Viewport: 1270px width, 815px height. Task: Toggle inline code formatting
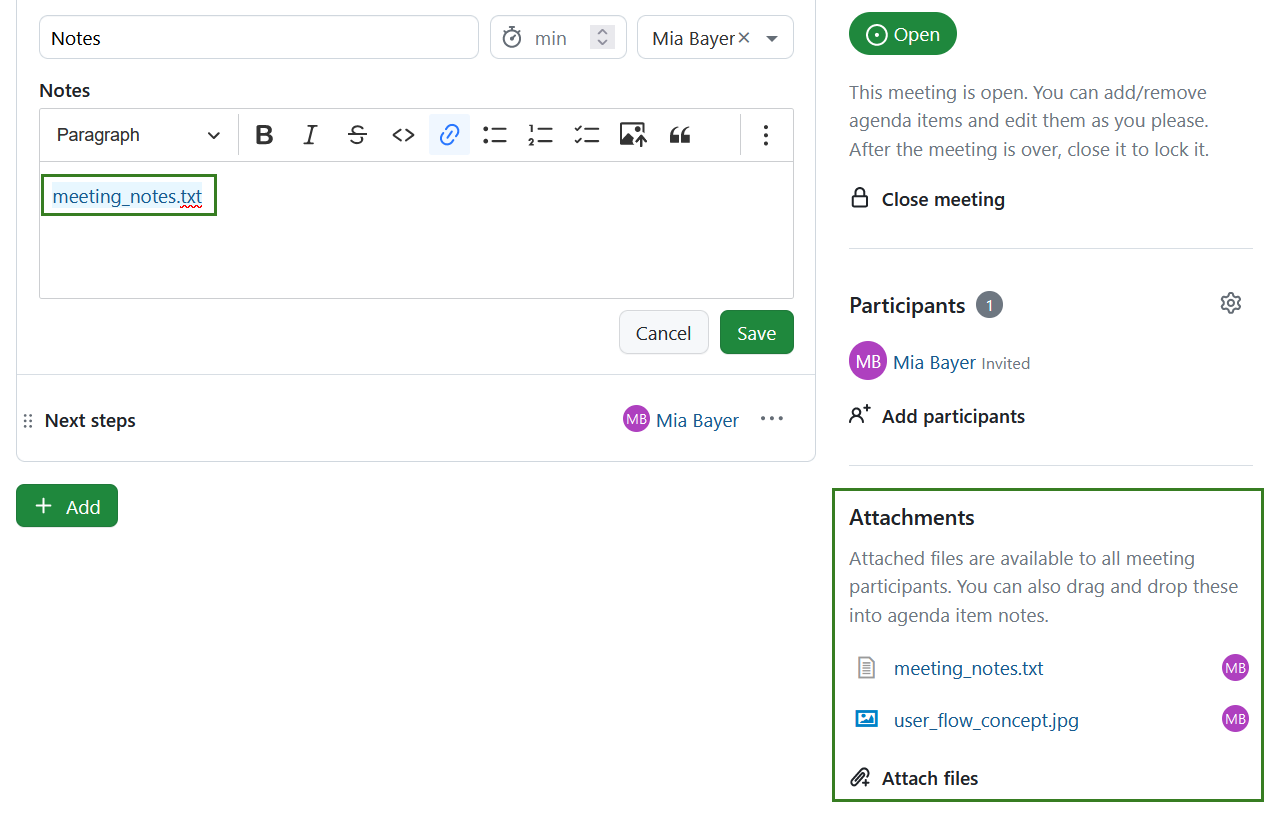(x=403, y=135)
